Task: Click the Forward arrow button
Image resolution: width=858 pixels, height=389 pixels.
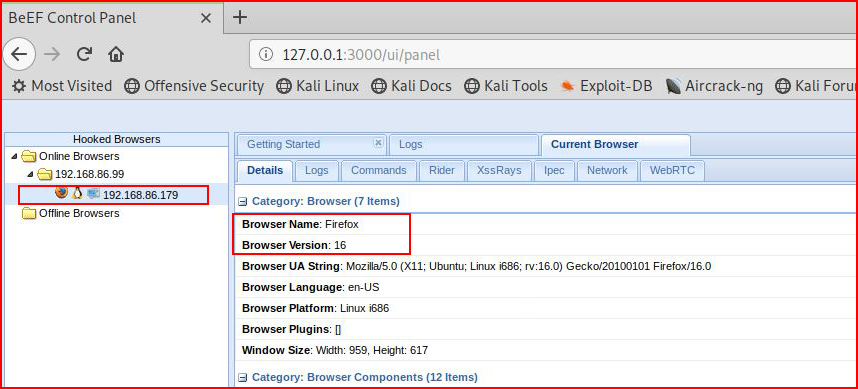Action: [x=52, y=54]
